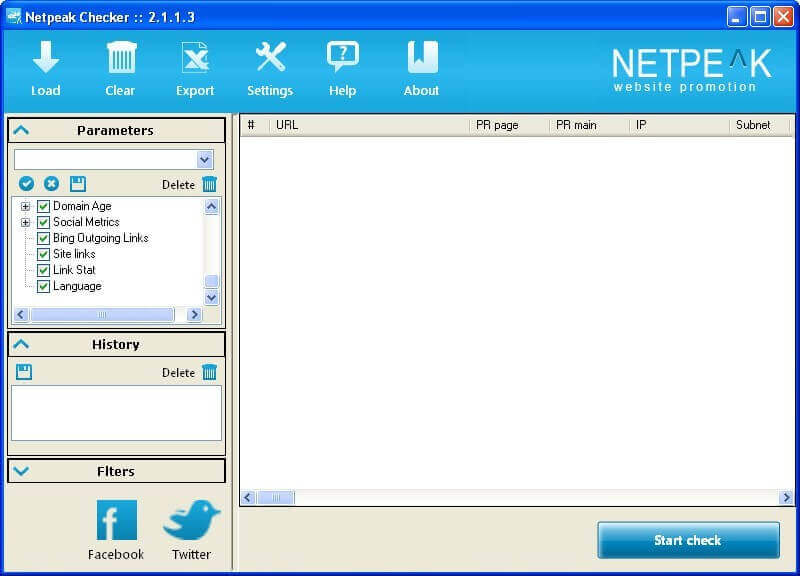Click the PR main column header

pos(576,125)
